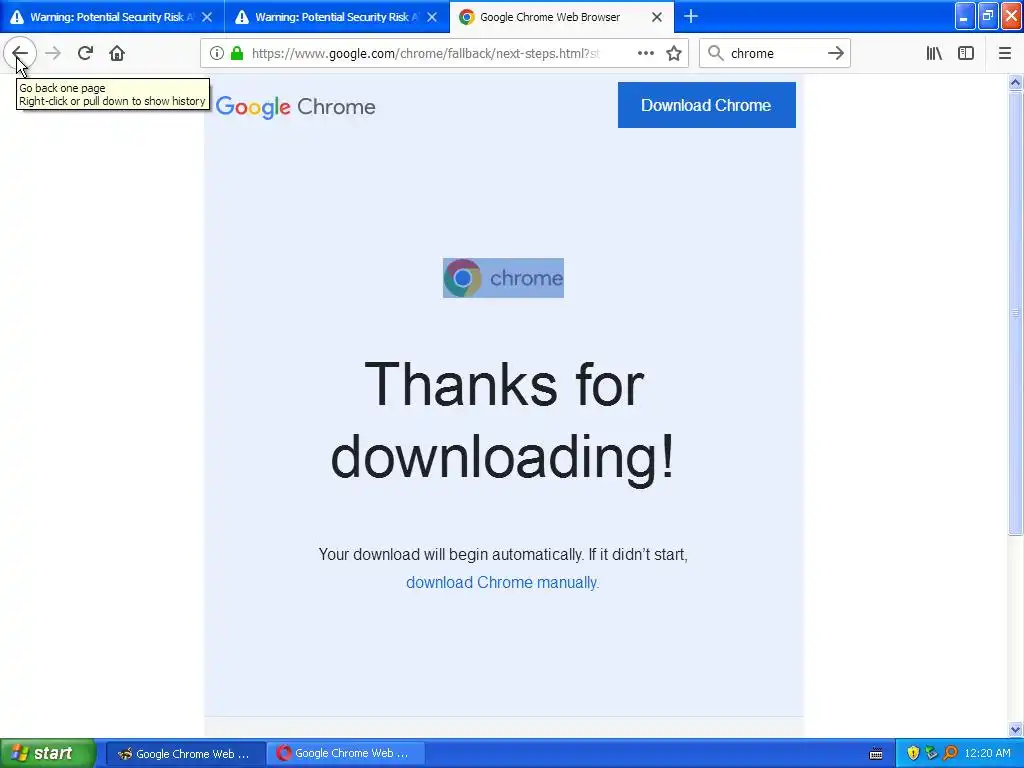Click the 'Your download will begin automatically' text
The height and width of the screenshot is (768, 1024).
point(503,554)
